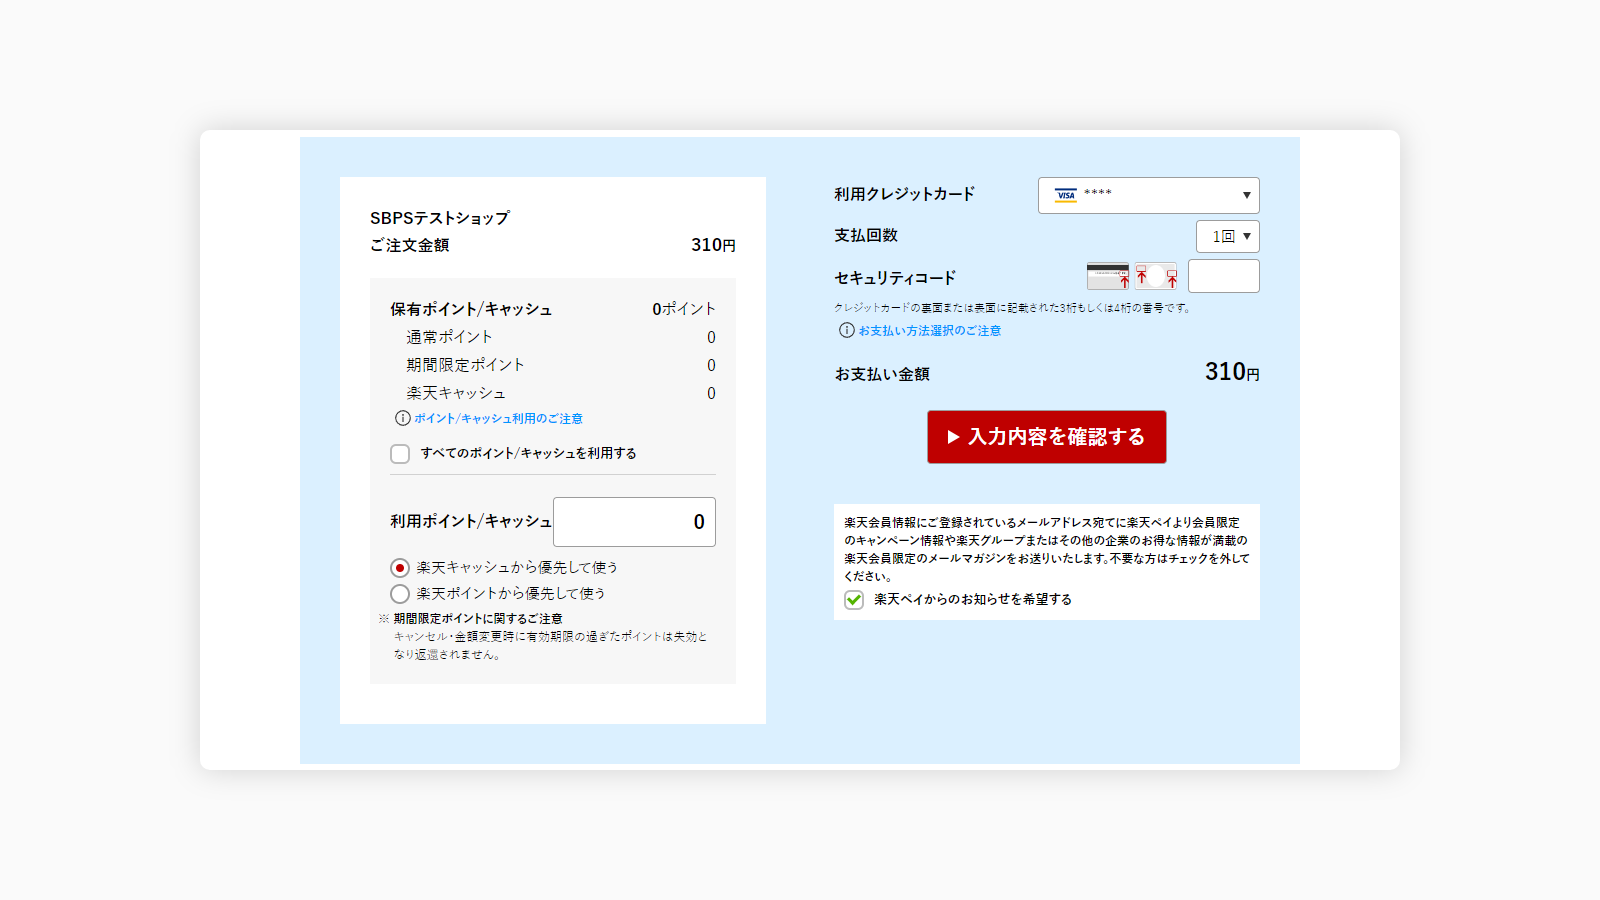This screenshot has height=900, width=1600.
Task: Check すべてのポイント/キャッシュを利用する checkbox
Action: [x=400, y=454]
